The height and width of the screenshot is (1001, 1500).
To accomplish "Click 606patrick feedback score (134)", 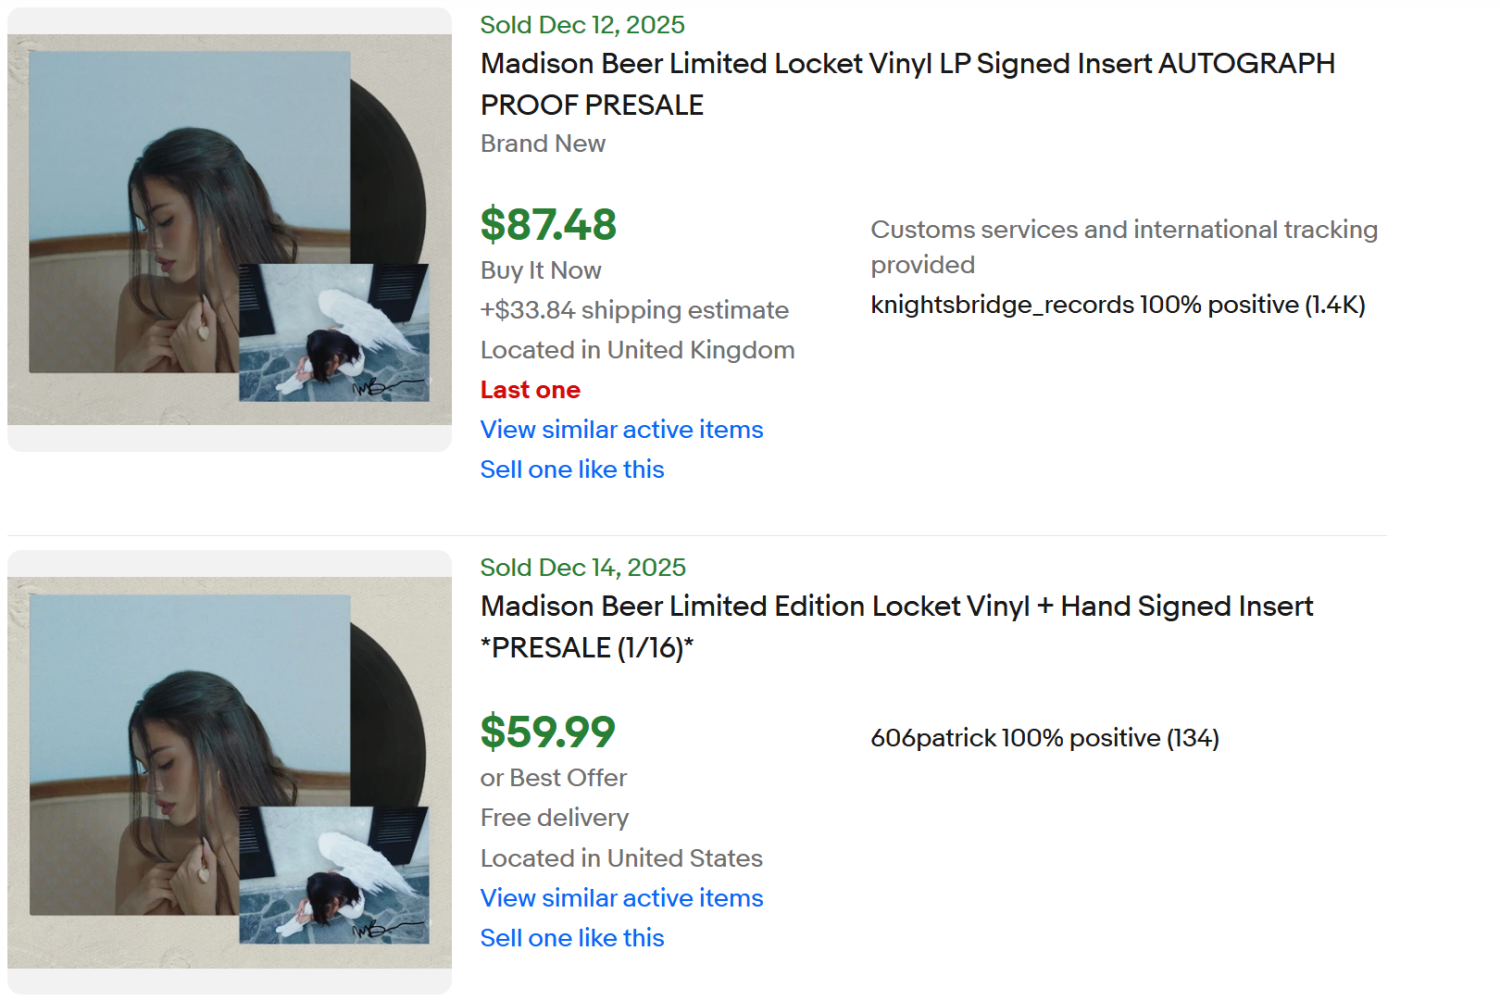I will click(1192, 737).
